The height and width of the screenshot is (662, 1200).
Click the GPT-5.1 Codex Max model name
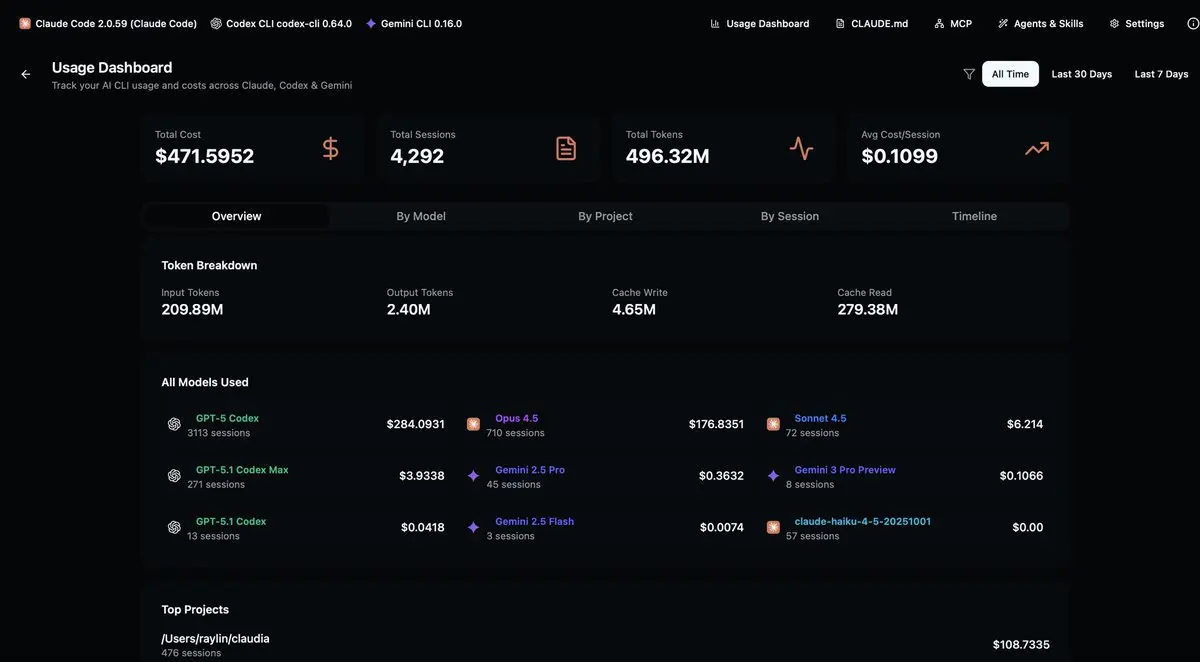point(242,470)
